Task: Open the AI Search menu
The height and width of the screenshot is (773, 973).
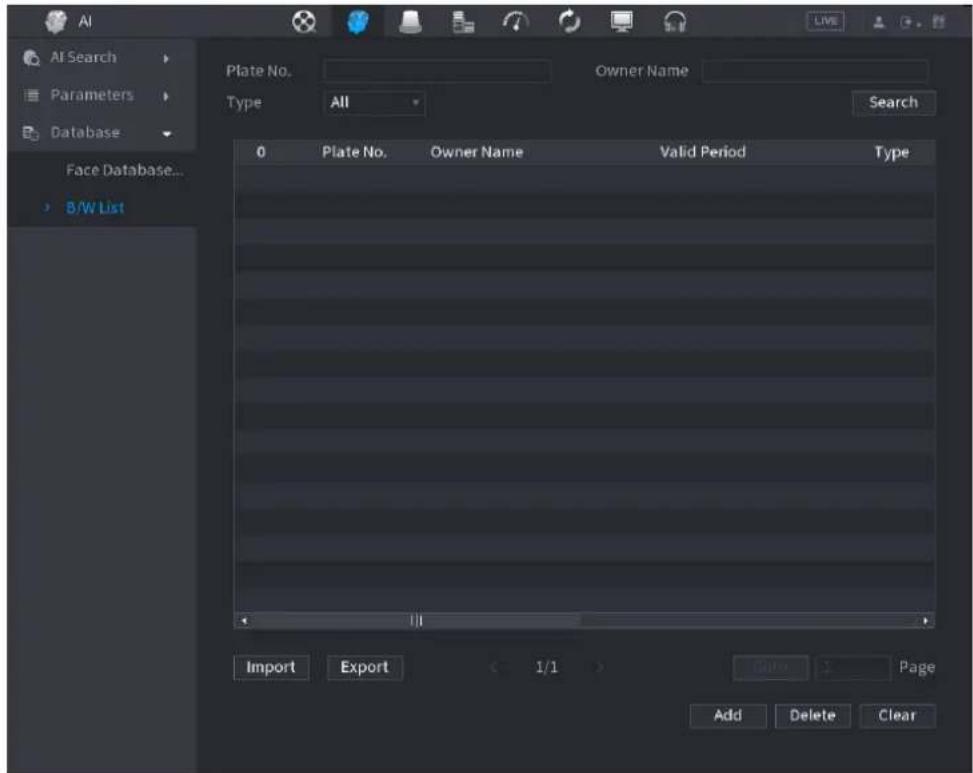Action: pos(102,58)
